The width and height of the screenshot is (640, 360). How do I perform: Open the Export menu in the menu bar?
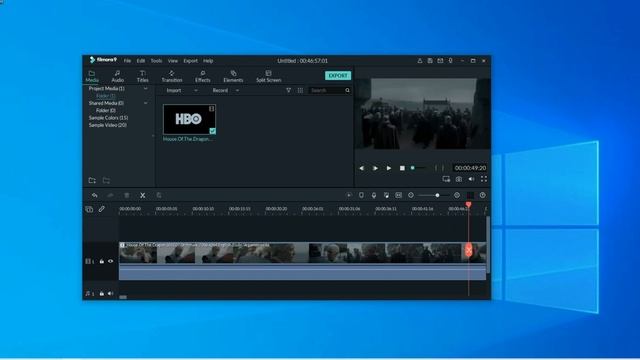[190, 61]
